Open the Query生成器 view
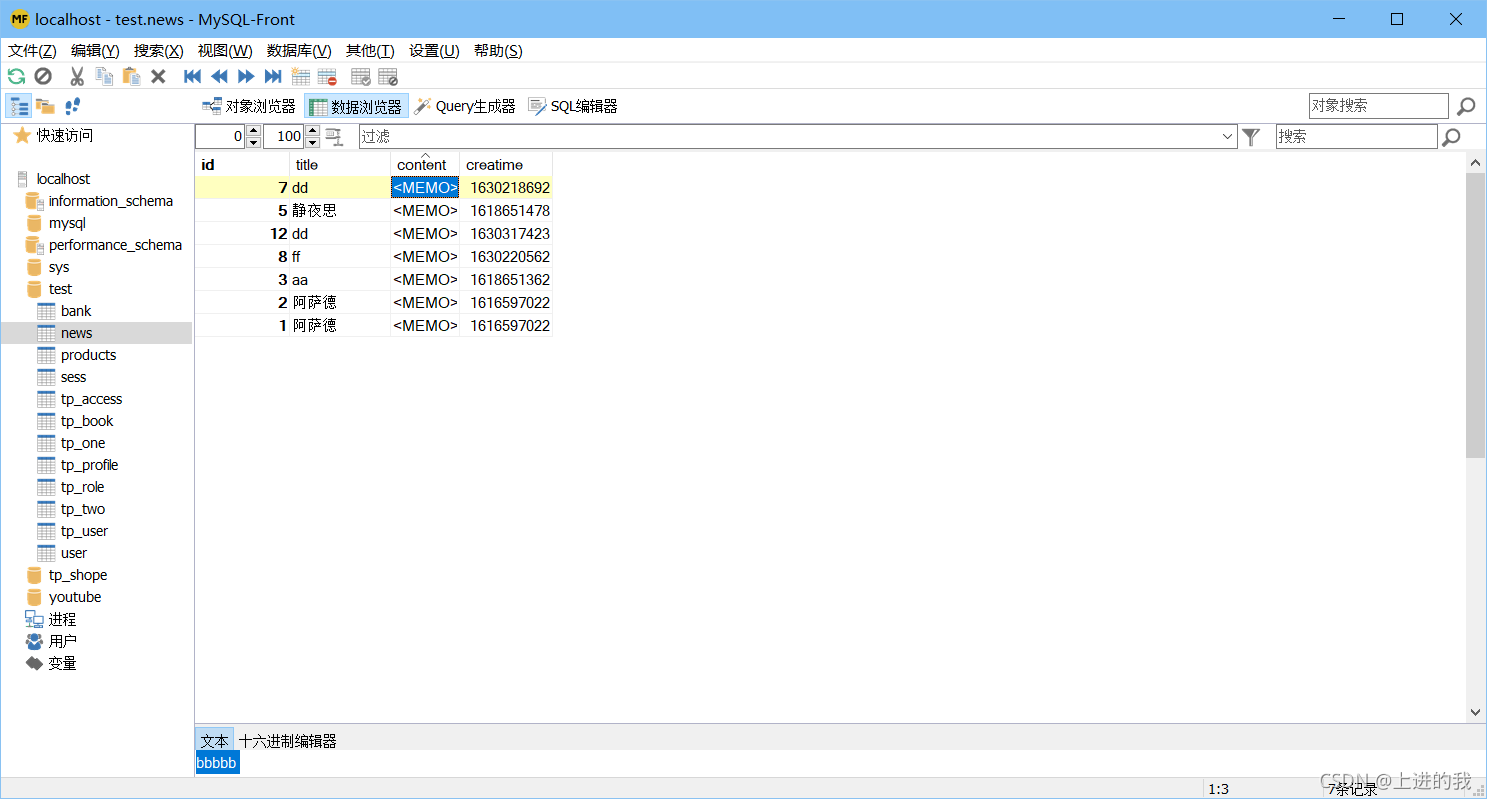 [465, 105]
